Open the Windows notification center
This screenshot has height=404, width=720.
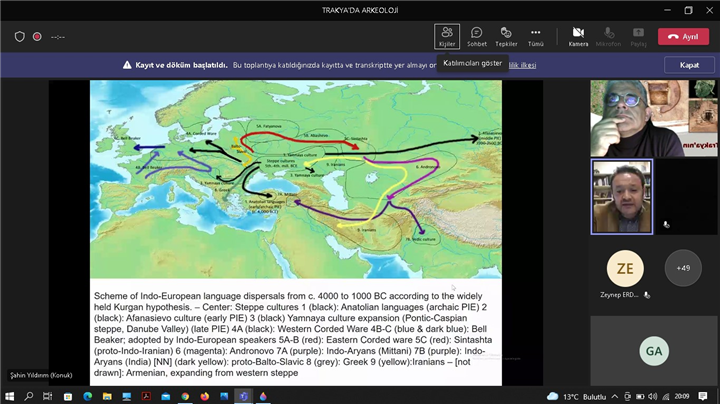point(703,396)
